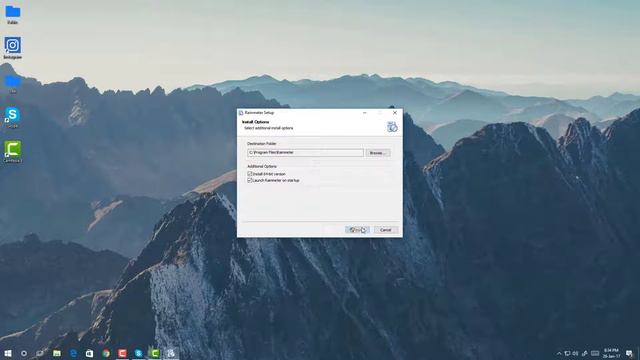
Task: Click the Rainmeter Setup title bar icon
Action: coord(241,113)
